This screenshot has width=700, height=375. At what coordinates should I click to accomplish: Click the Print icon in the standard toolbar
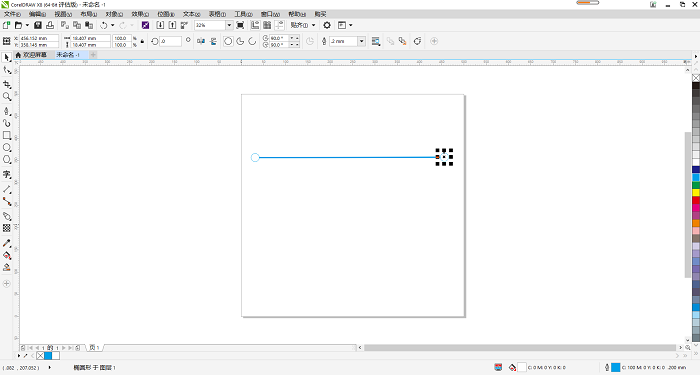click(x=50, y=25)
